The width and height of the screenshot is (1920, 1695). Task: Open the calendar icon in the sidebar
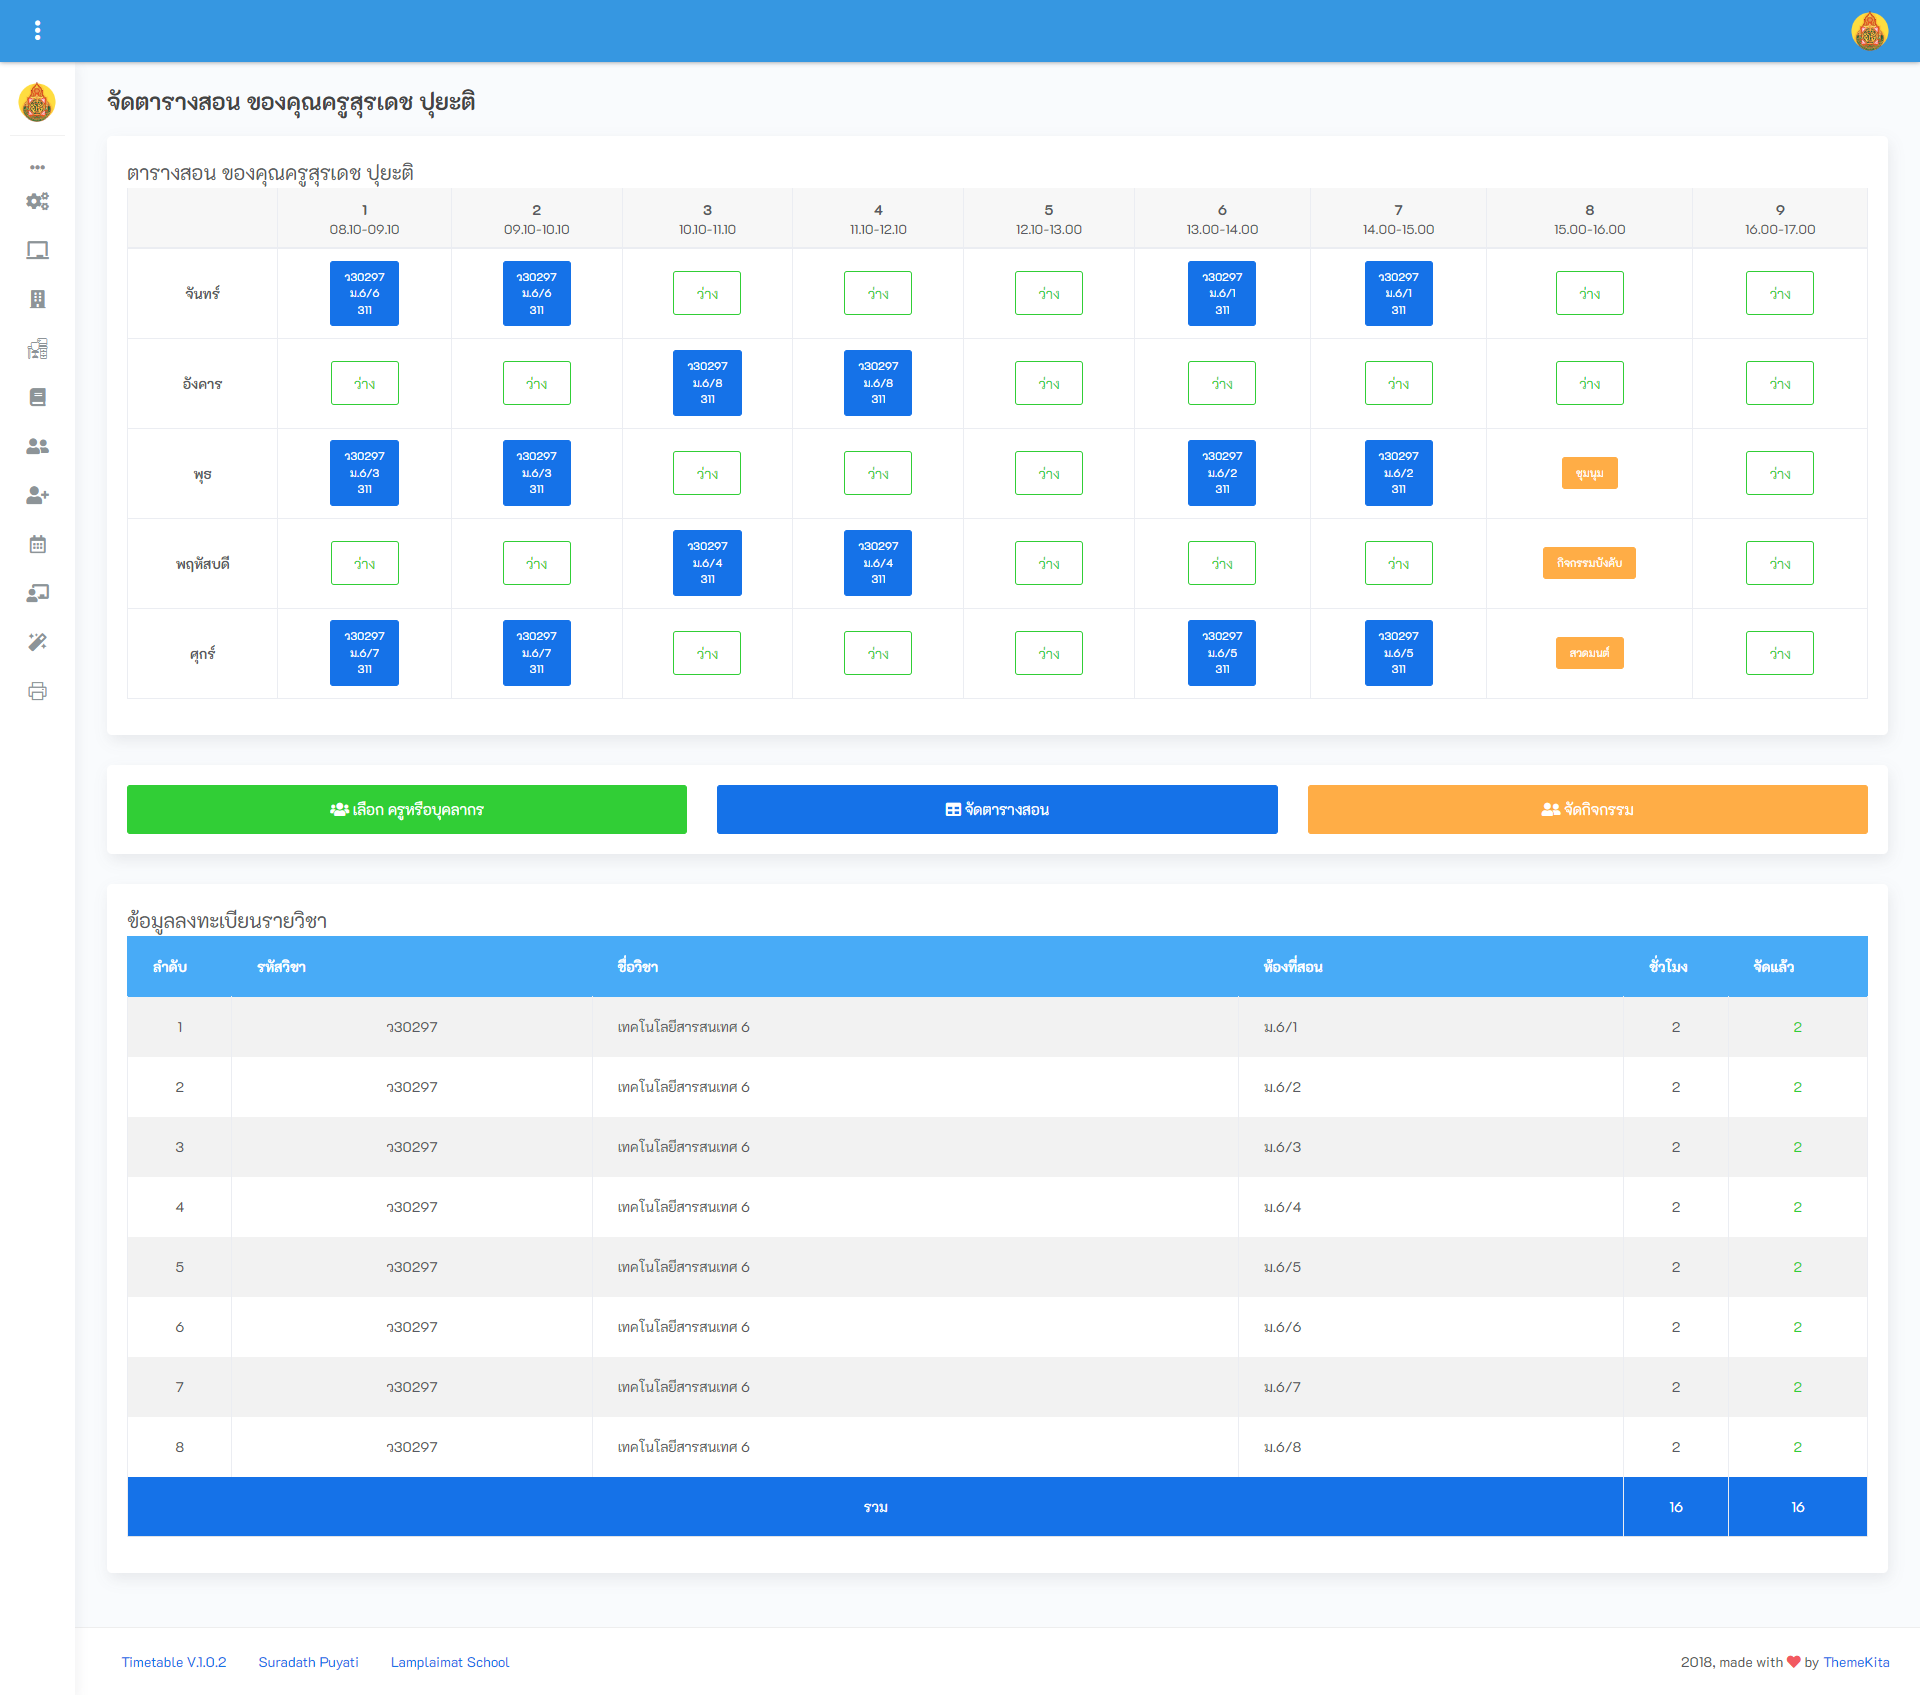pos(38,544)
